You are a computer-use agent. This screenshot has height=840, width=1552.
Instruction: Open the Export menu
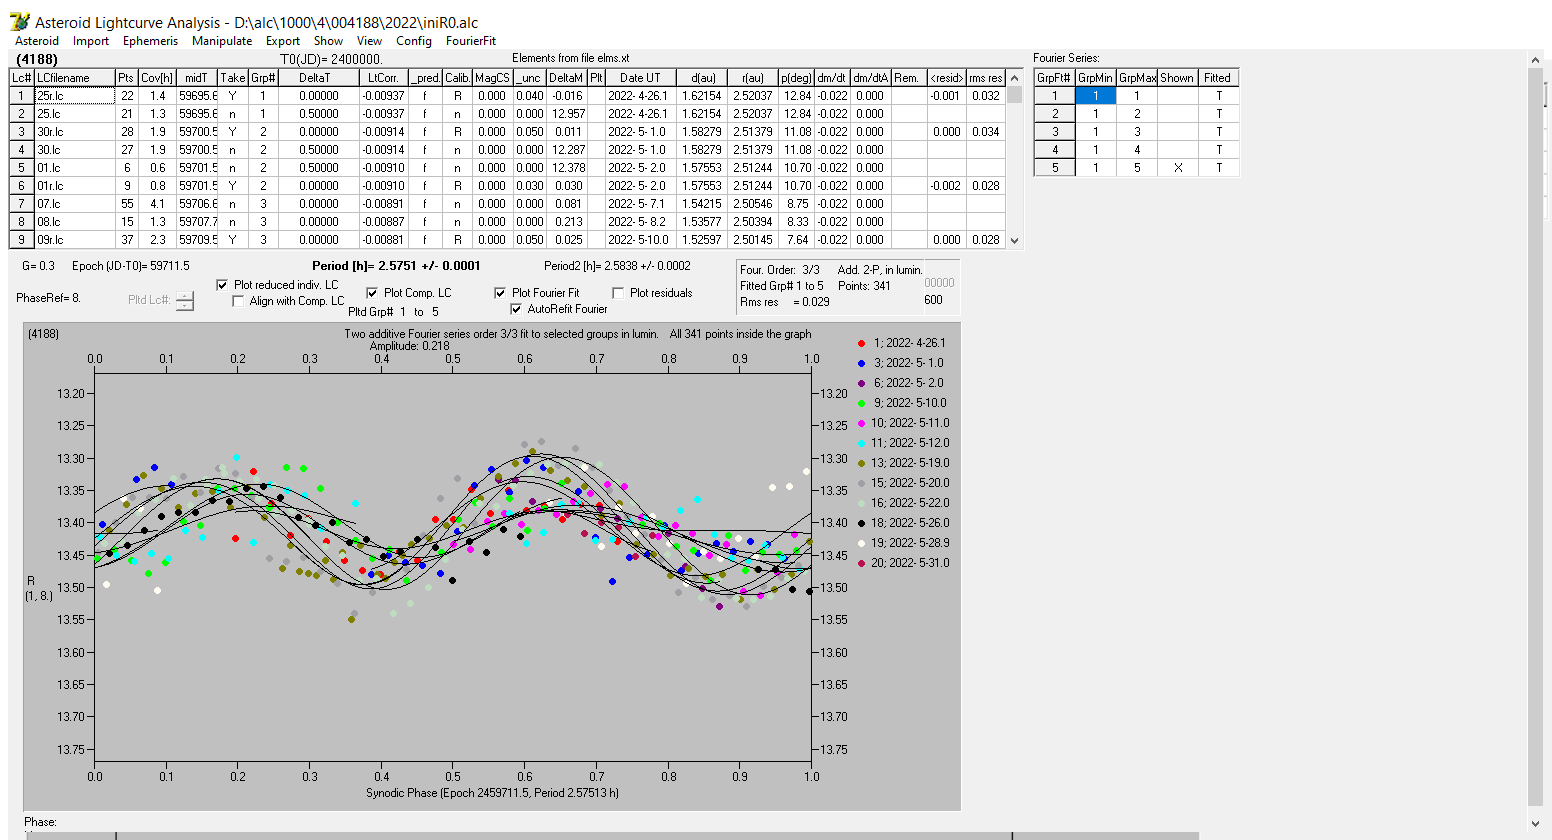coord(283,41)
